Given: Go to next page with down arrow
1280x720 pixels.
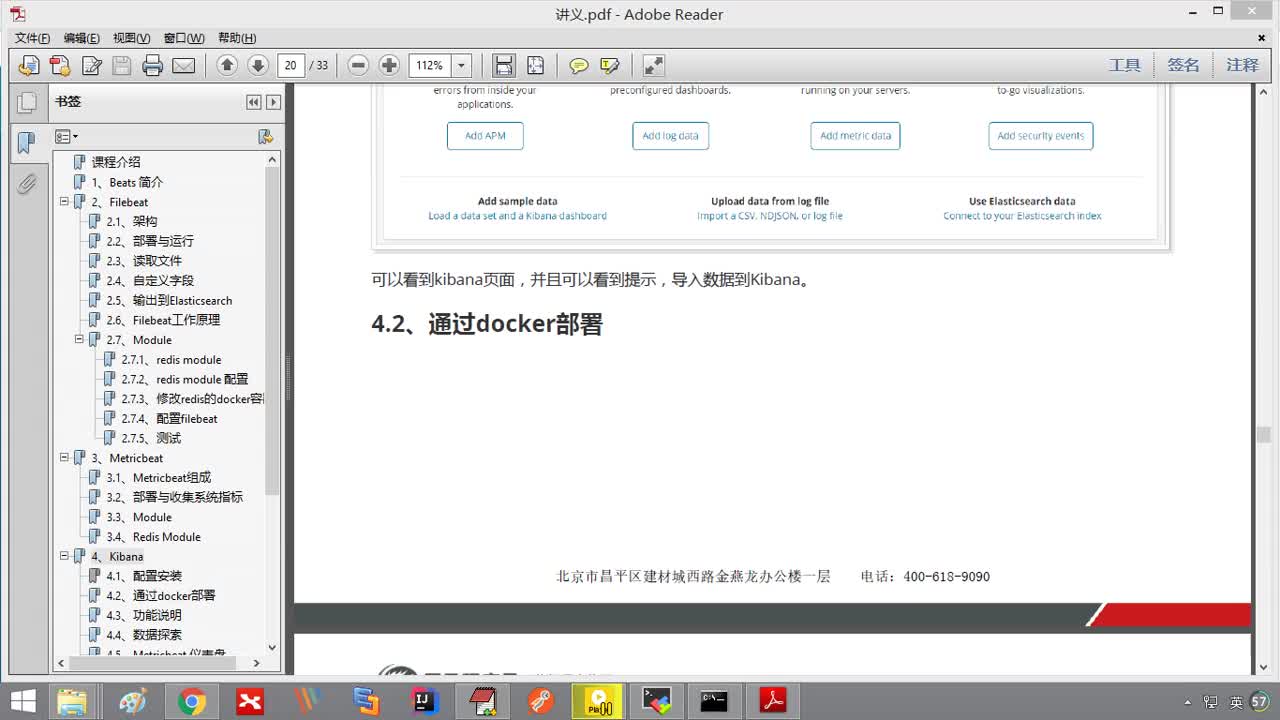Looking at the screenshot, I should (258, 65).
